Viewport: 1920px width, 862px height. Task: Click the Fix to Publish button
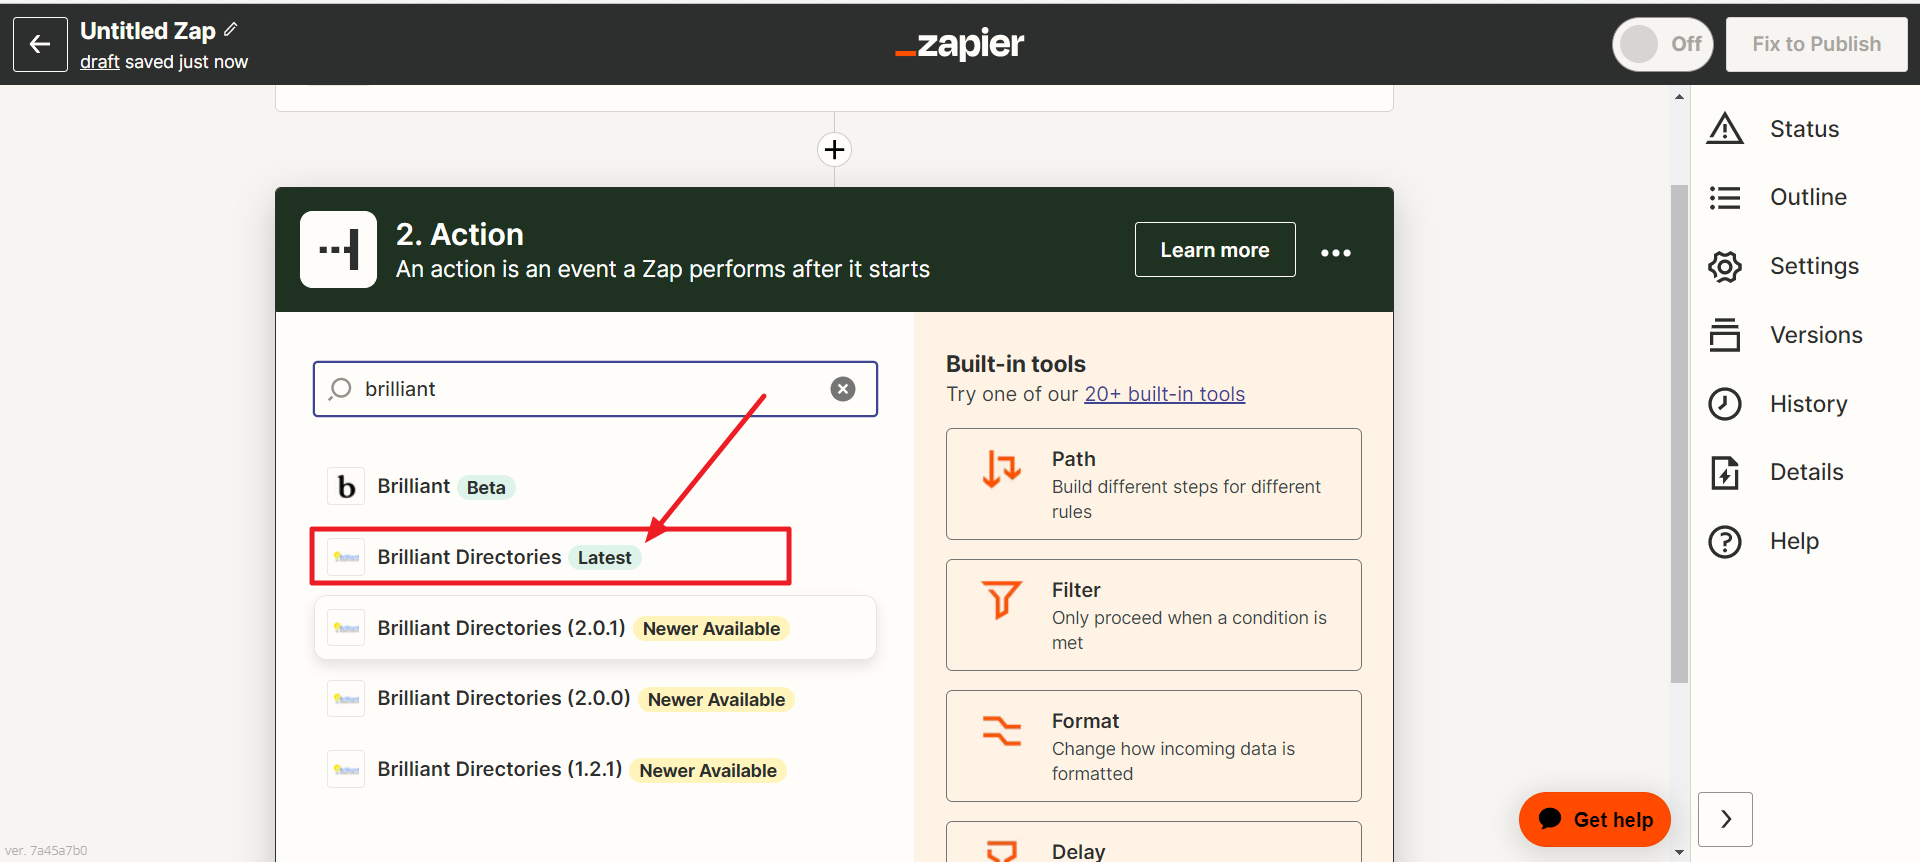(x=1816, y=44)
